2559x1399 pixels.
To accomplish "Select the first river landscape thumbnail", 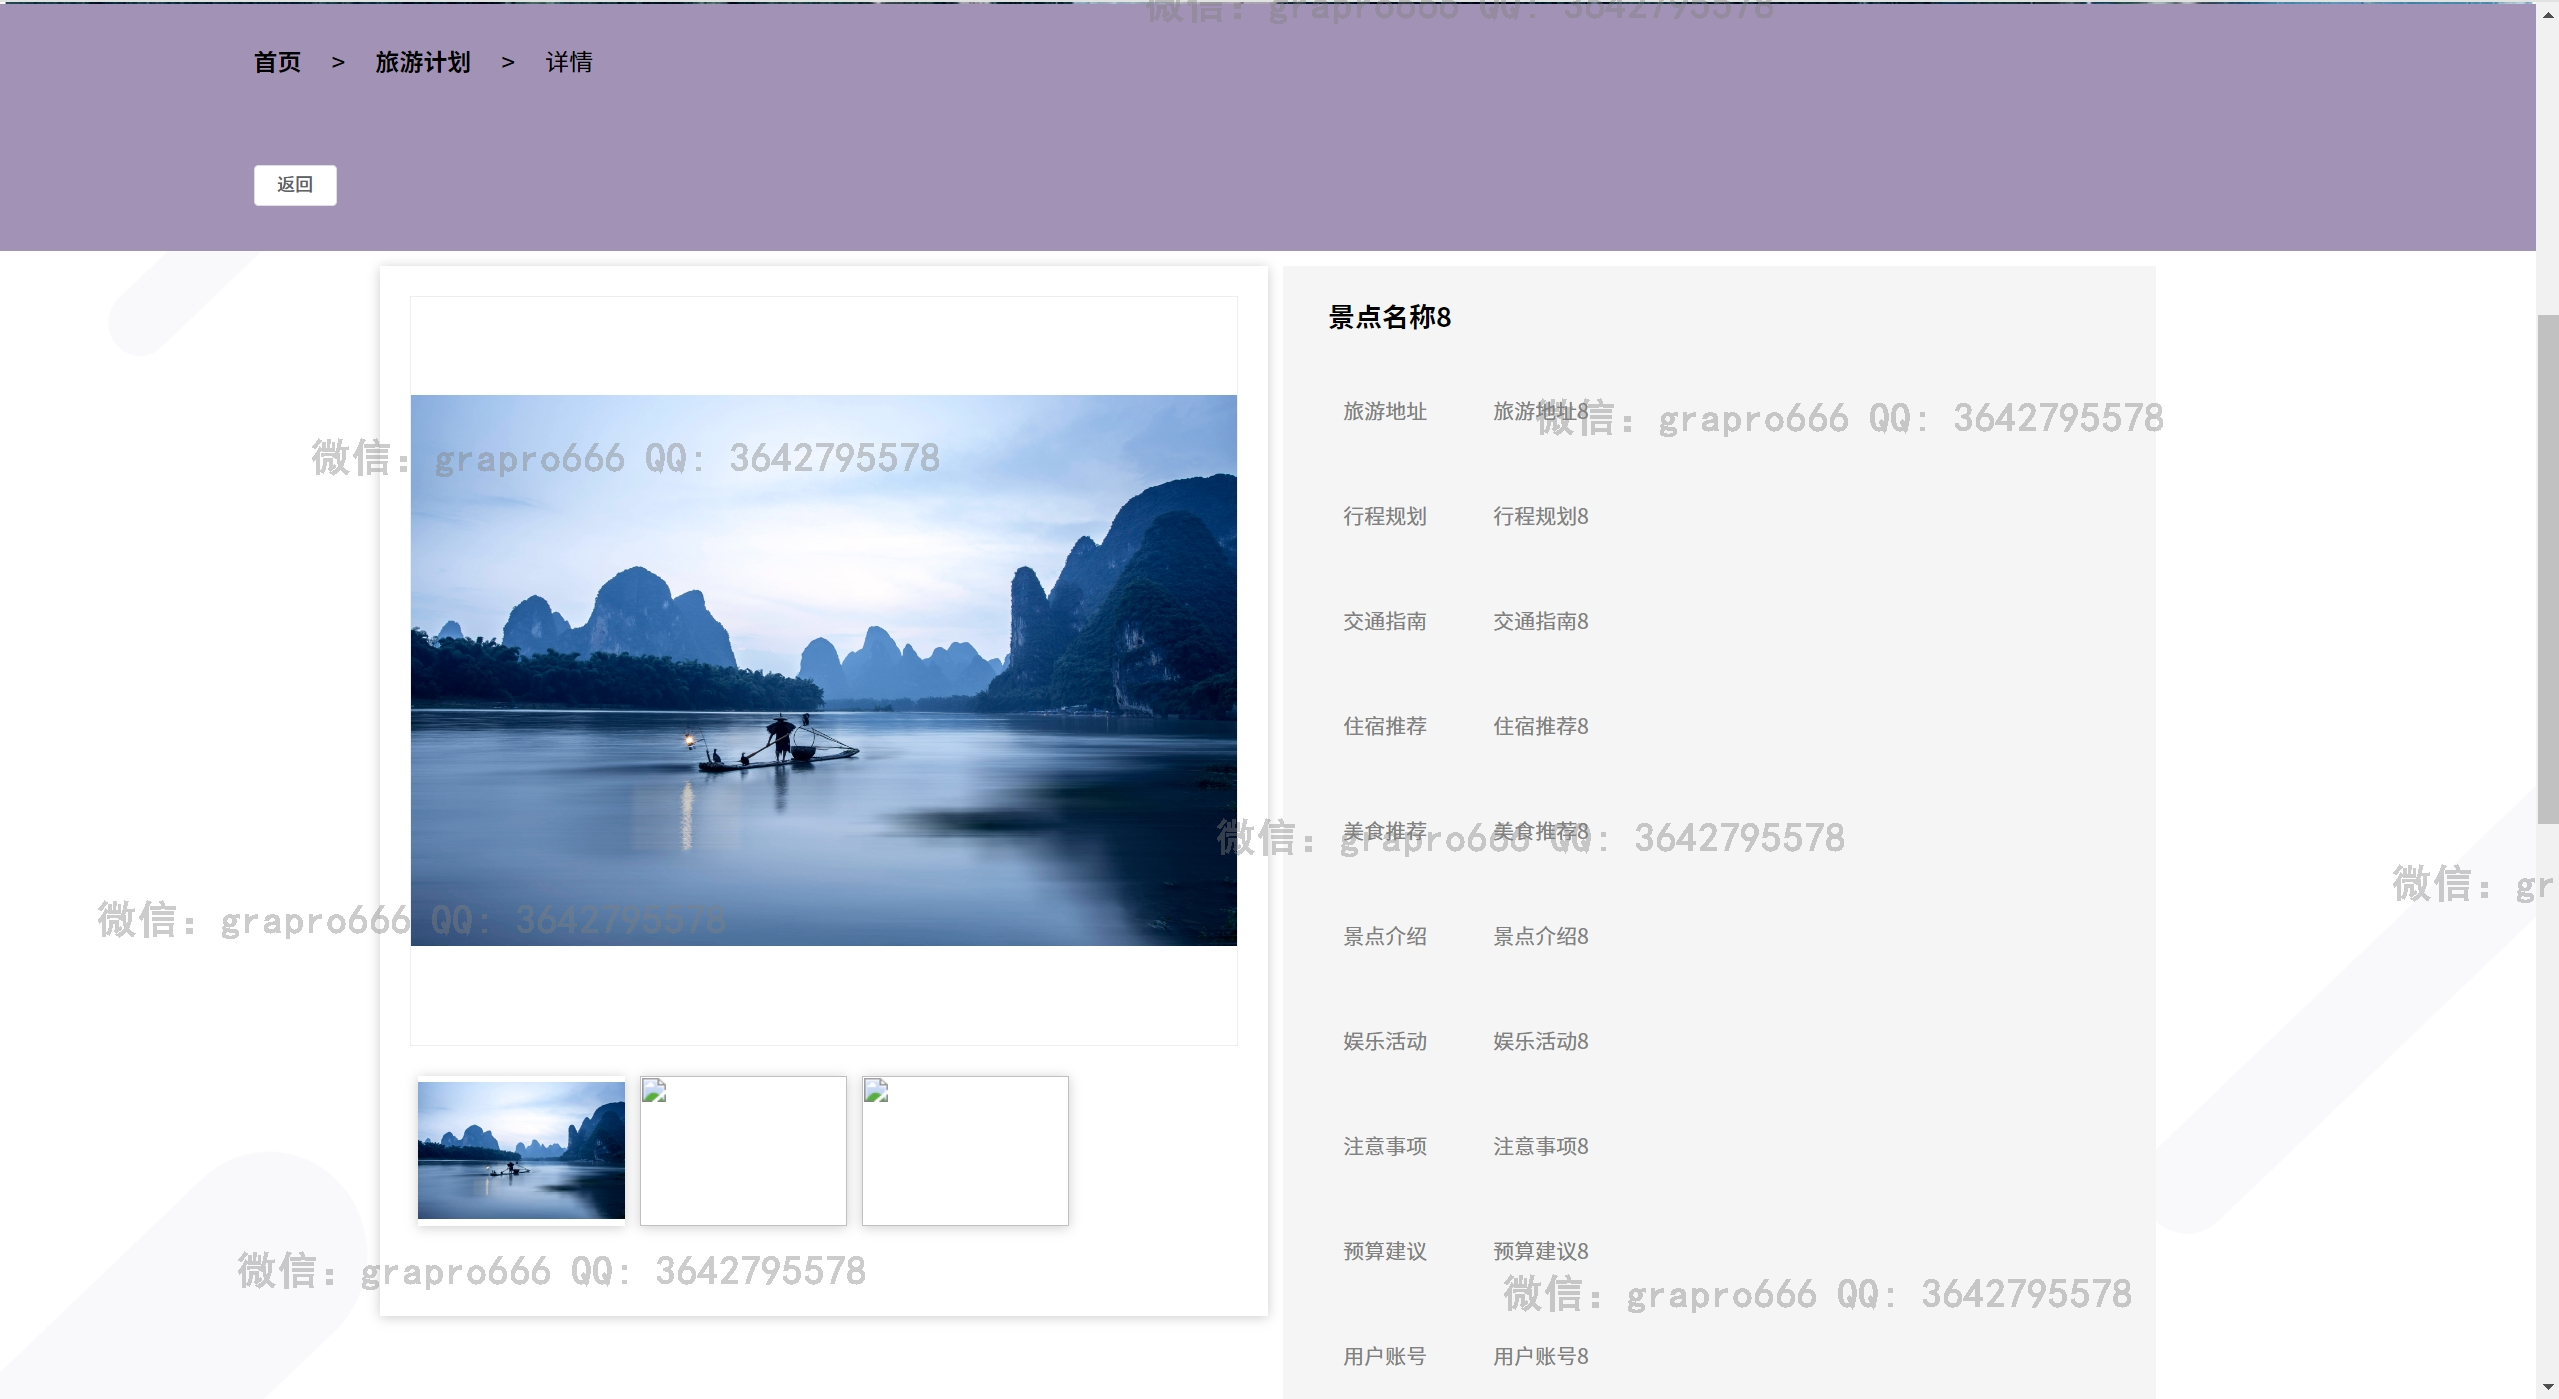I will 521,1150.
